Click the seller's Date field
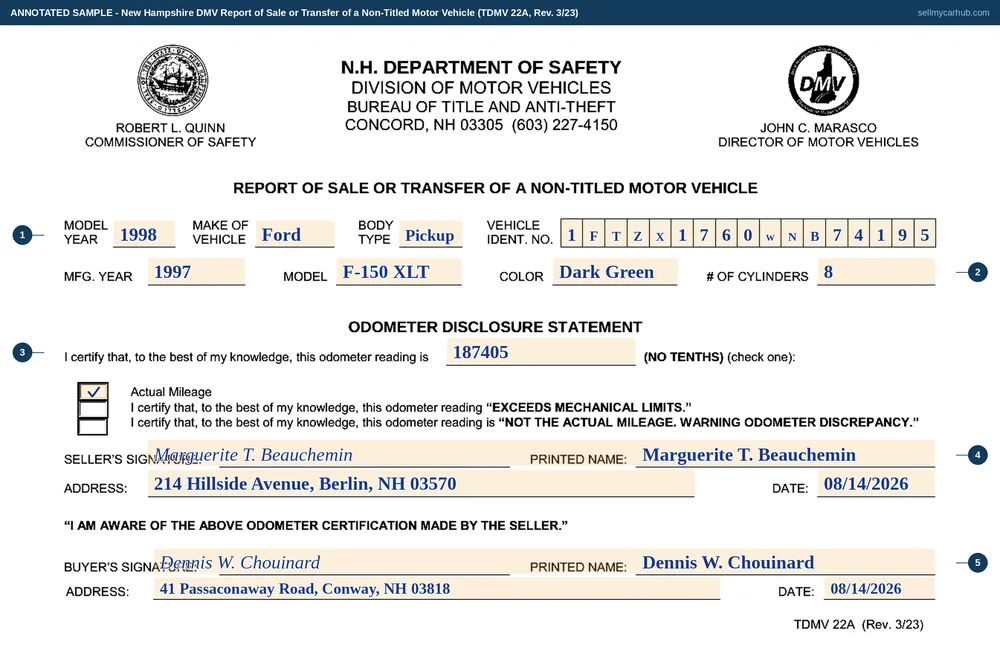The height and width of the screenshot is (651, 1000). [x=876, y=483]
